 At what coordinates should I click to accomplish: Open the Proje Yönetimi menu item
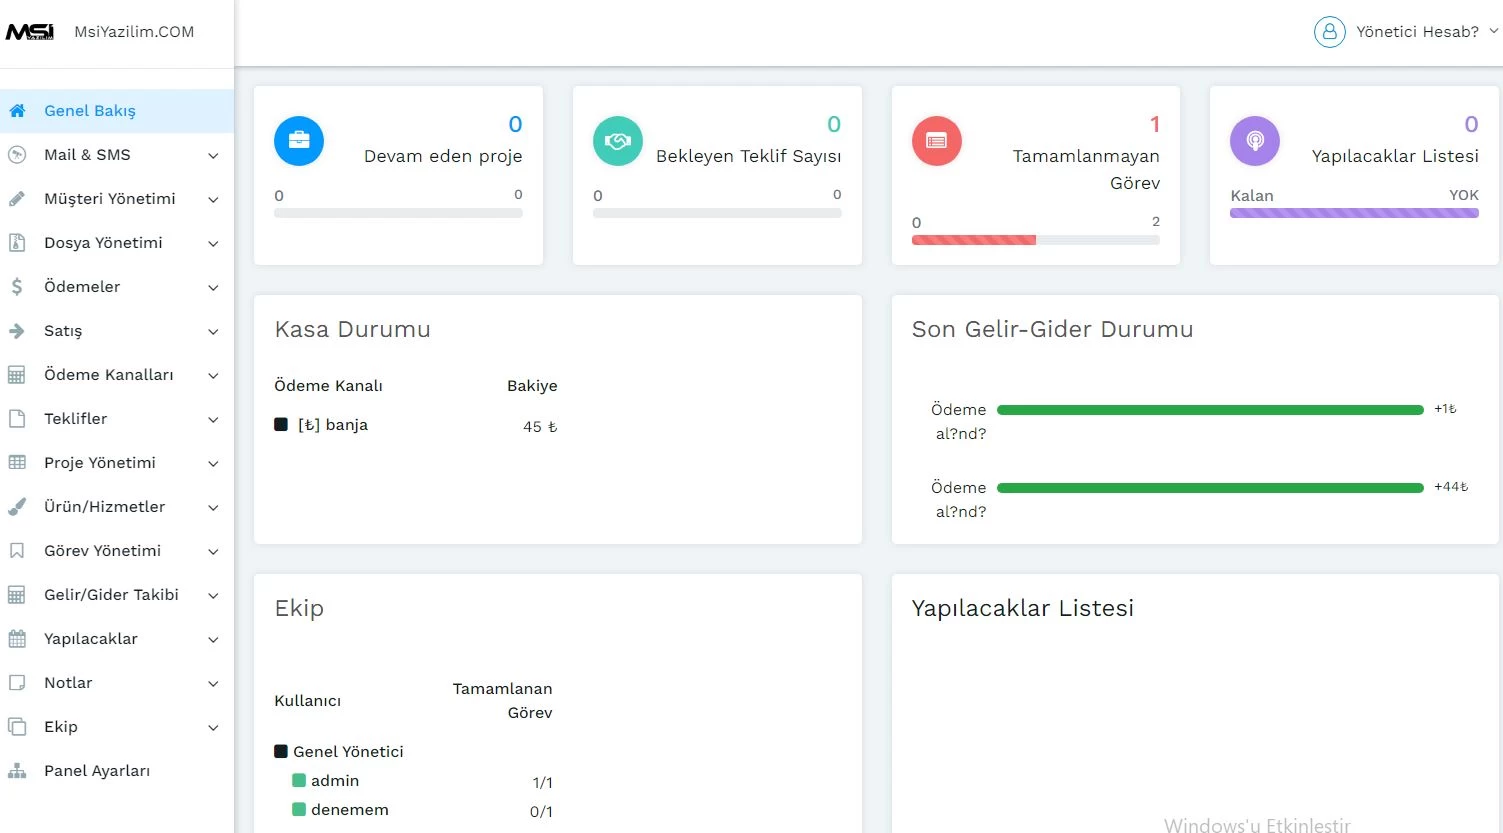click(100, 463)
